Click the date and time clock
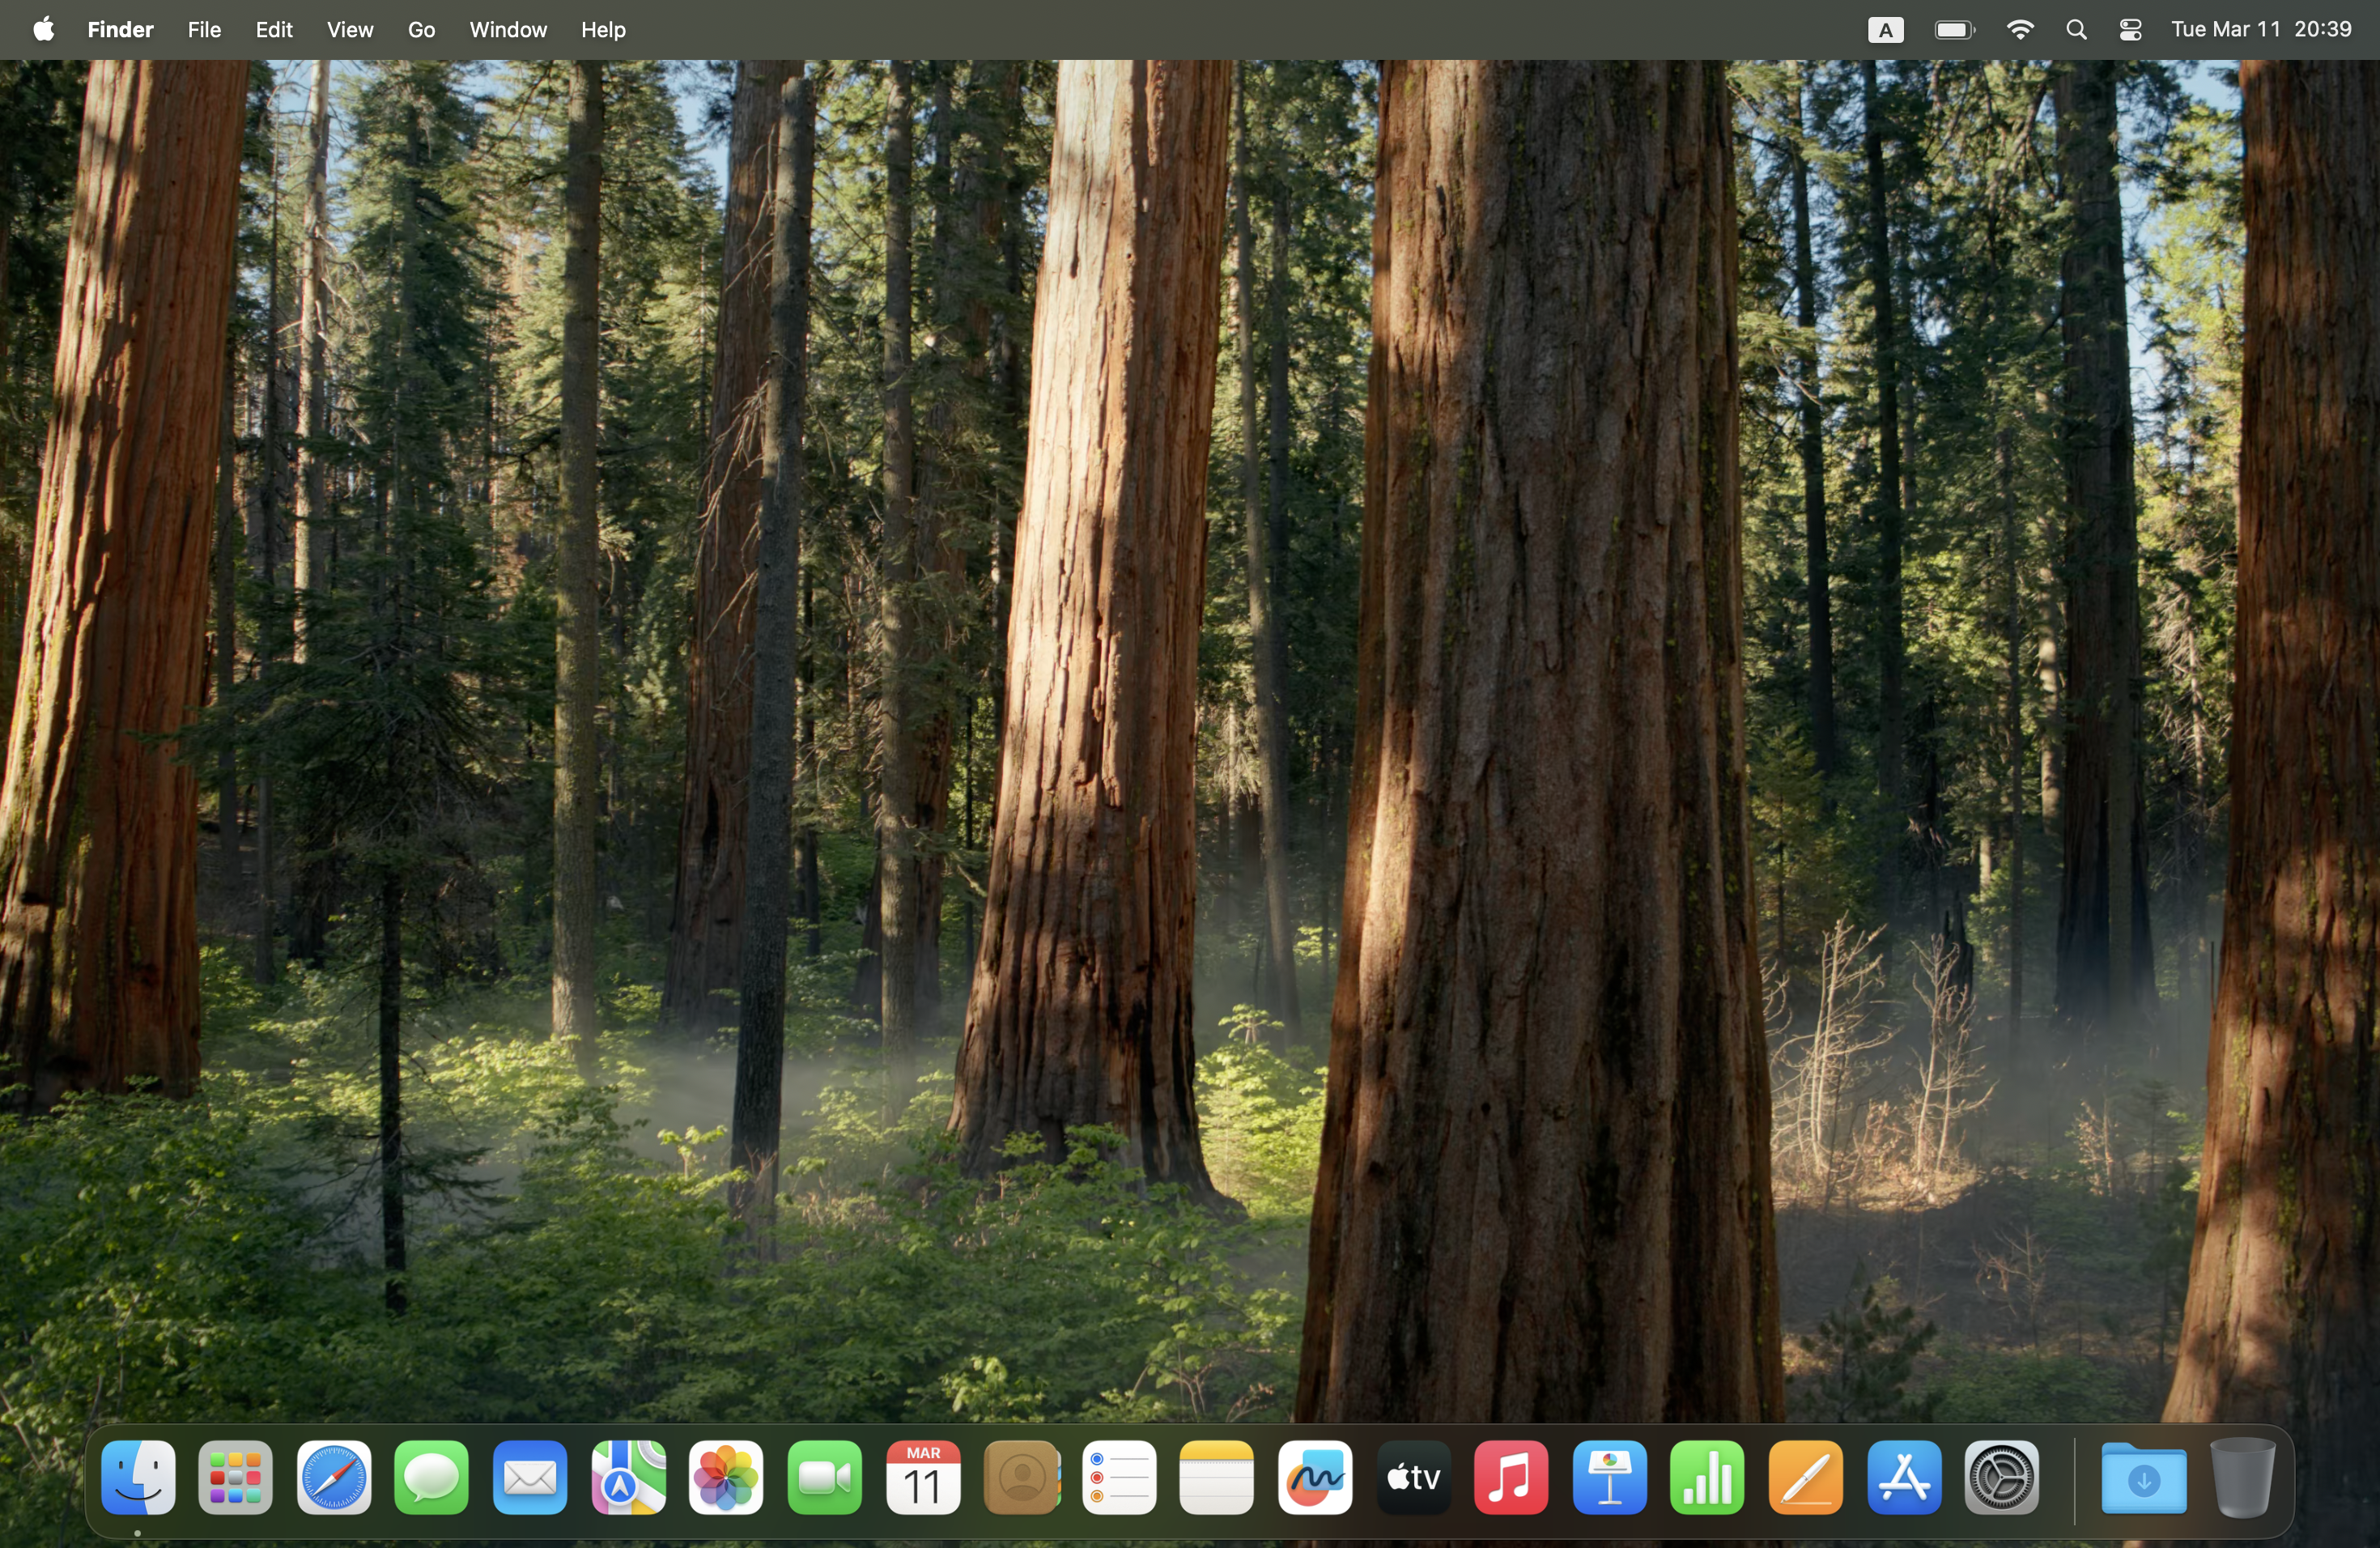 tap(2260, 30)
